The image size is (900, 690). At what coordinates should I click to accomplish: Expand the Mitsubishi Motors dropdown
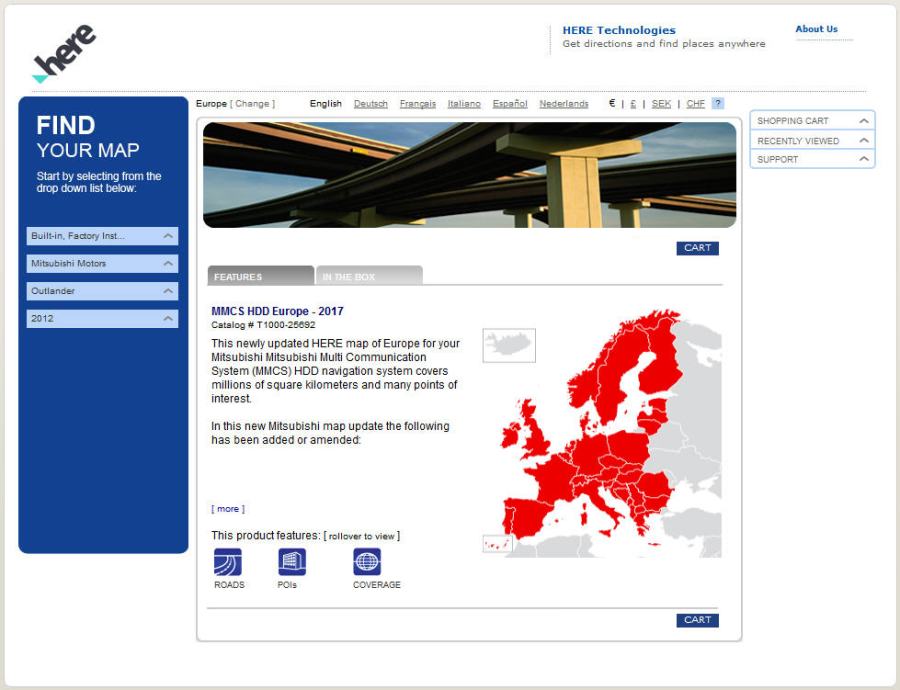click(x=102, y=263)
